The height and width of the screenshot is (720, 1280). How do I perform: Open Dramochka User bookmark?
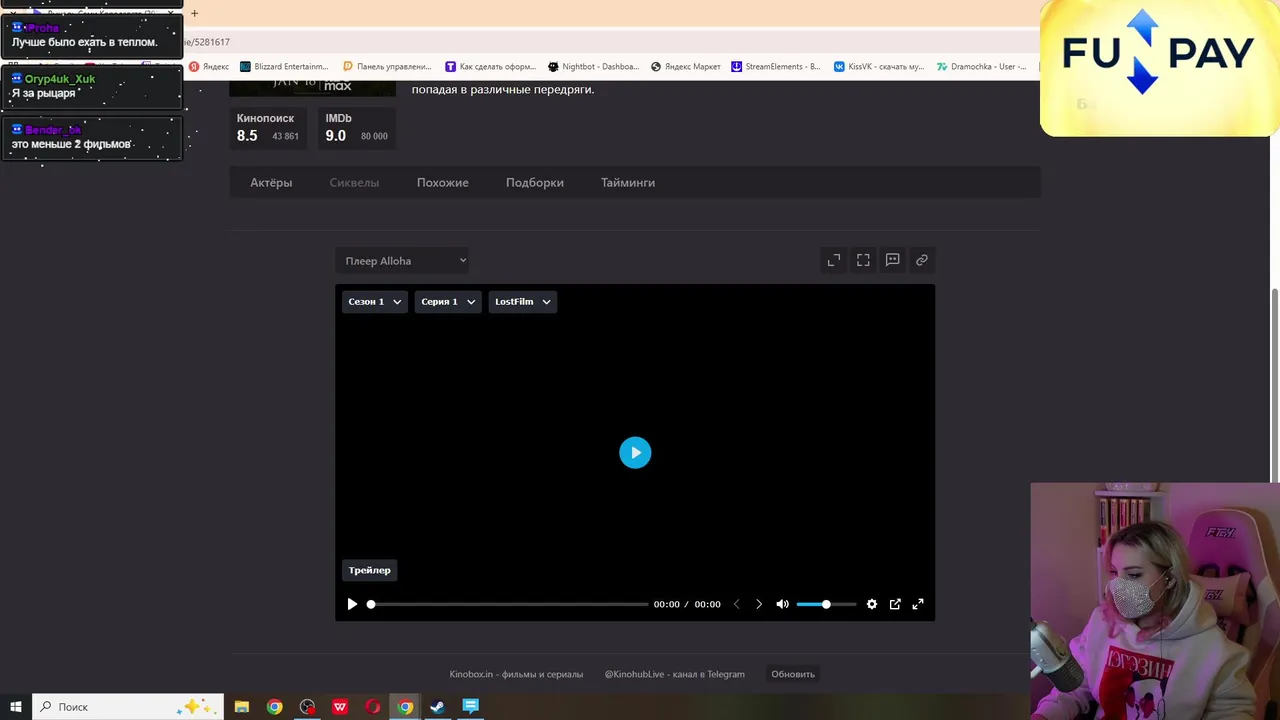(x=982, y=67)
